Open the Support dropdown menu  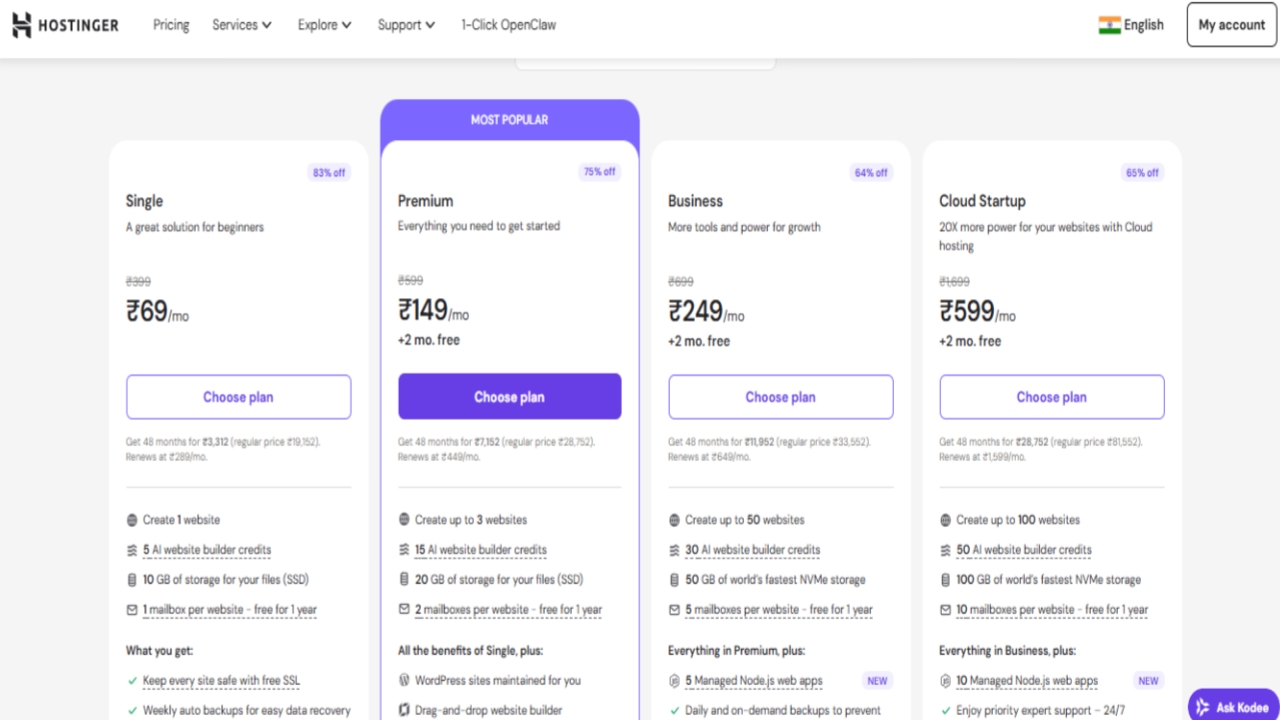pyautogui.click(x=405, y=25)
